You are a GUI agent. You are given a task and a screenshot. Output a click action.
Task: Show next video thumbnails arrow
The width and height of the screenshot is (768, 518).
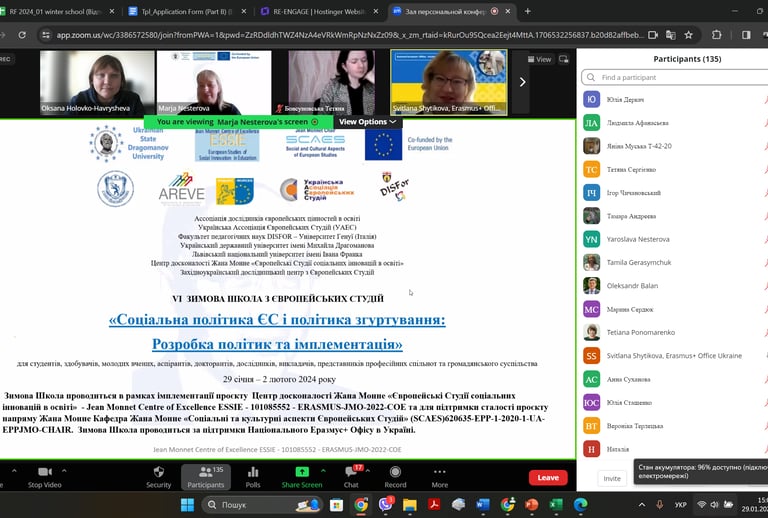(522, 82)
